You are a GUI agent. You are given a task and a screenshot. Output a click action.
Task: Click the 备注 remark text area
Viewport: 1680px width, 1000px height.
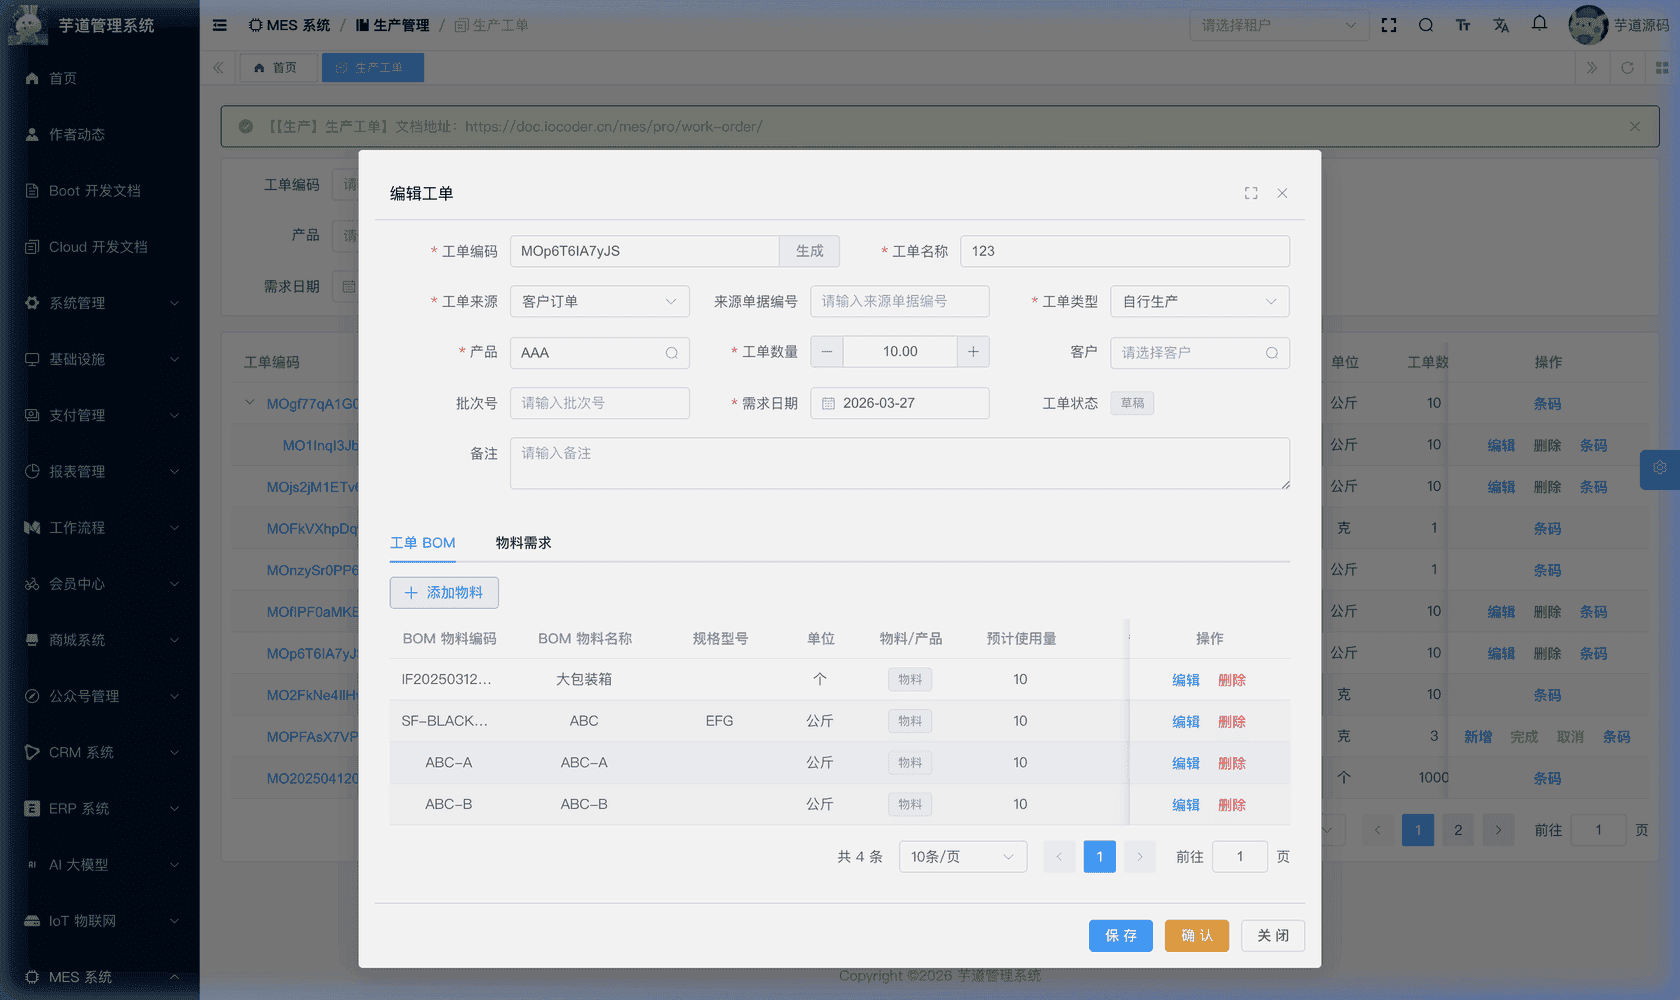coord(899,462)
